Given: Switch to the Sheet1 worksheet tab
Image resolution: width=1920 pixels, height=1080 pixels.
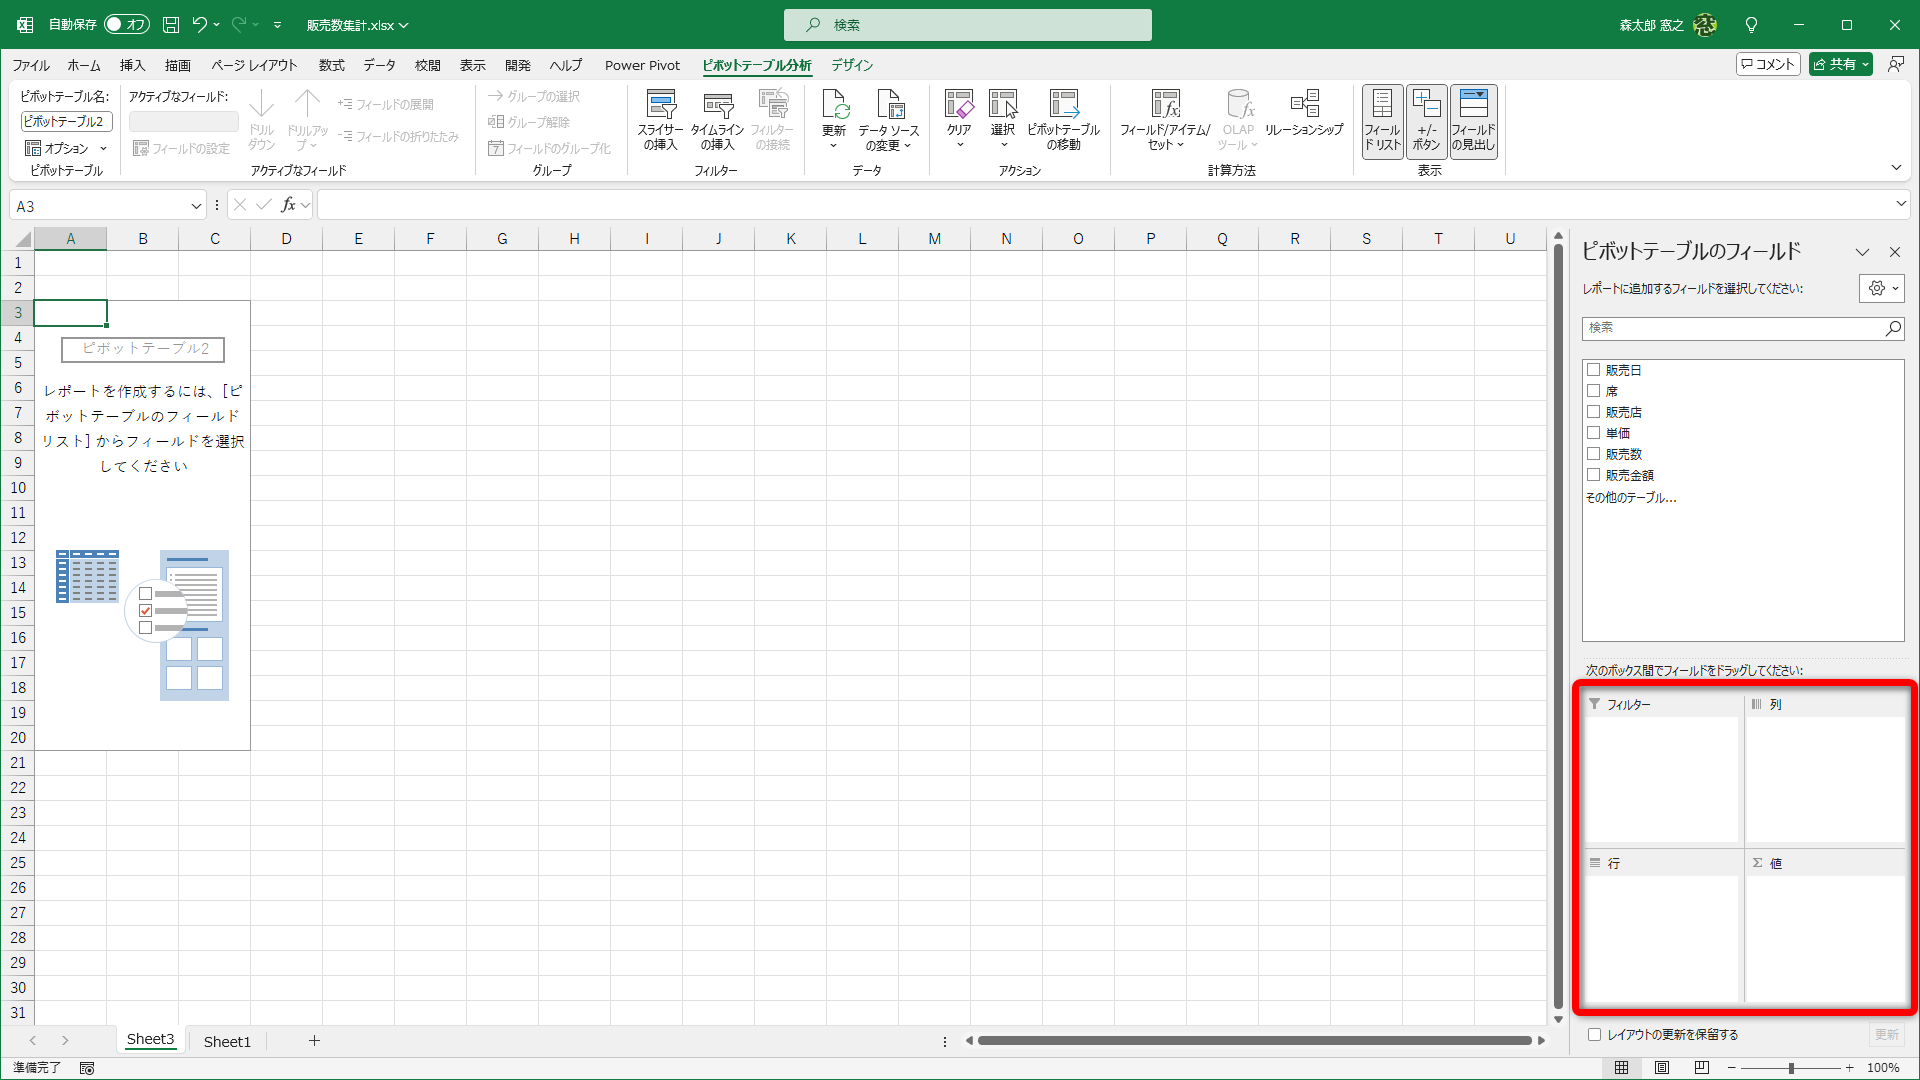Looking at the screenshot, I should 227,1041.
